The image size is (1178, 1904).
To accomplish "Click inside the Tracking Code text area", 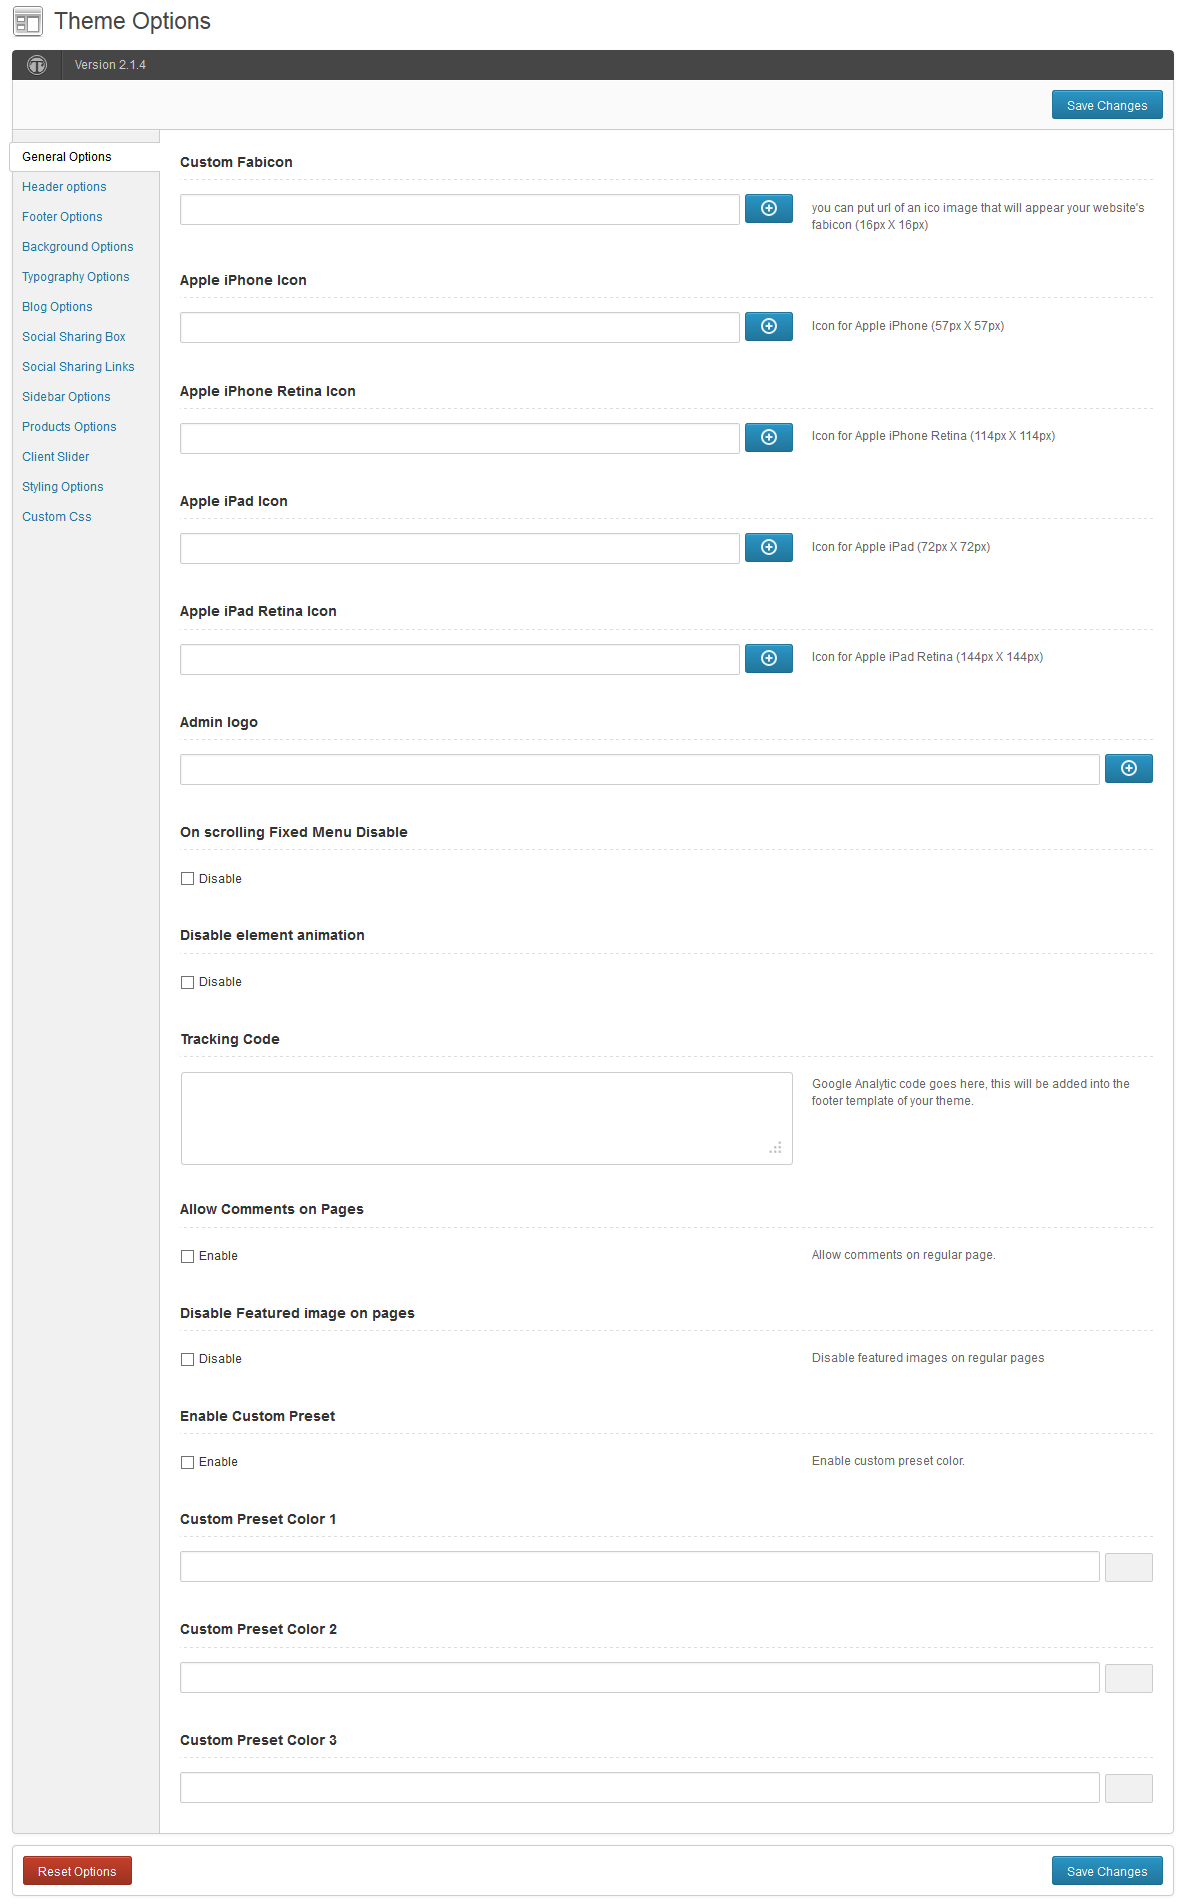I will 486,1118.
